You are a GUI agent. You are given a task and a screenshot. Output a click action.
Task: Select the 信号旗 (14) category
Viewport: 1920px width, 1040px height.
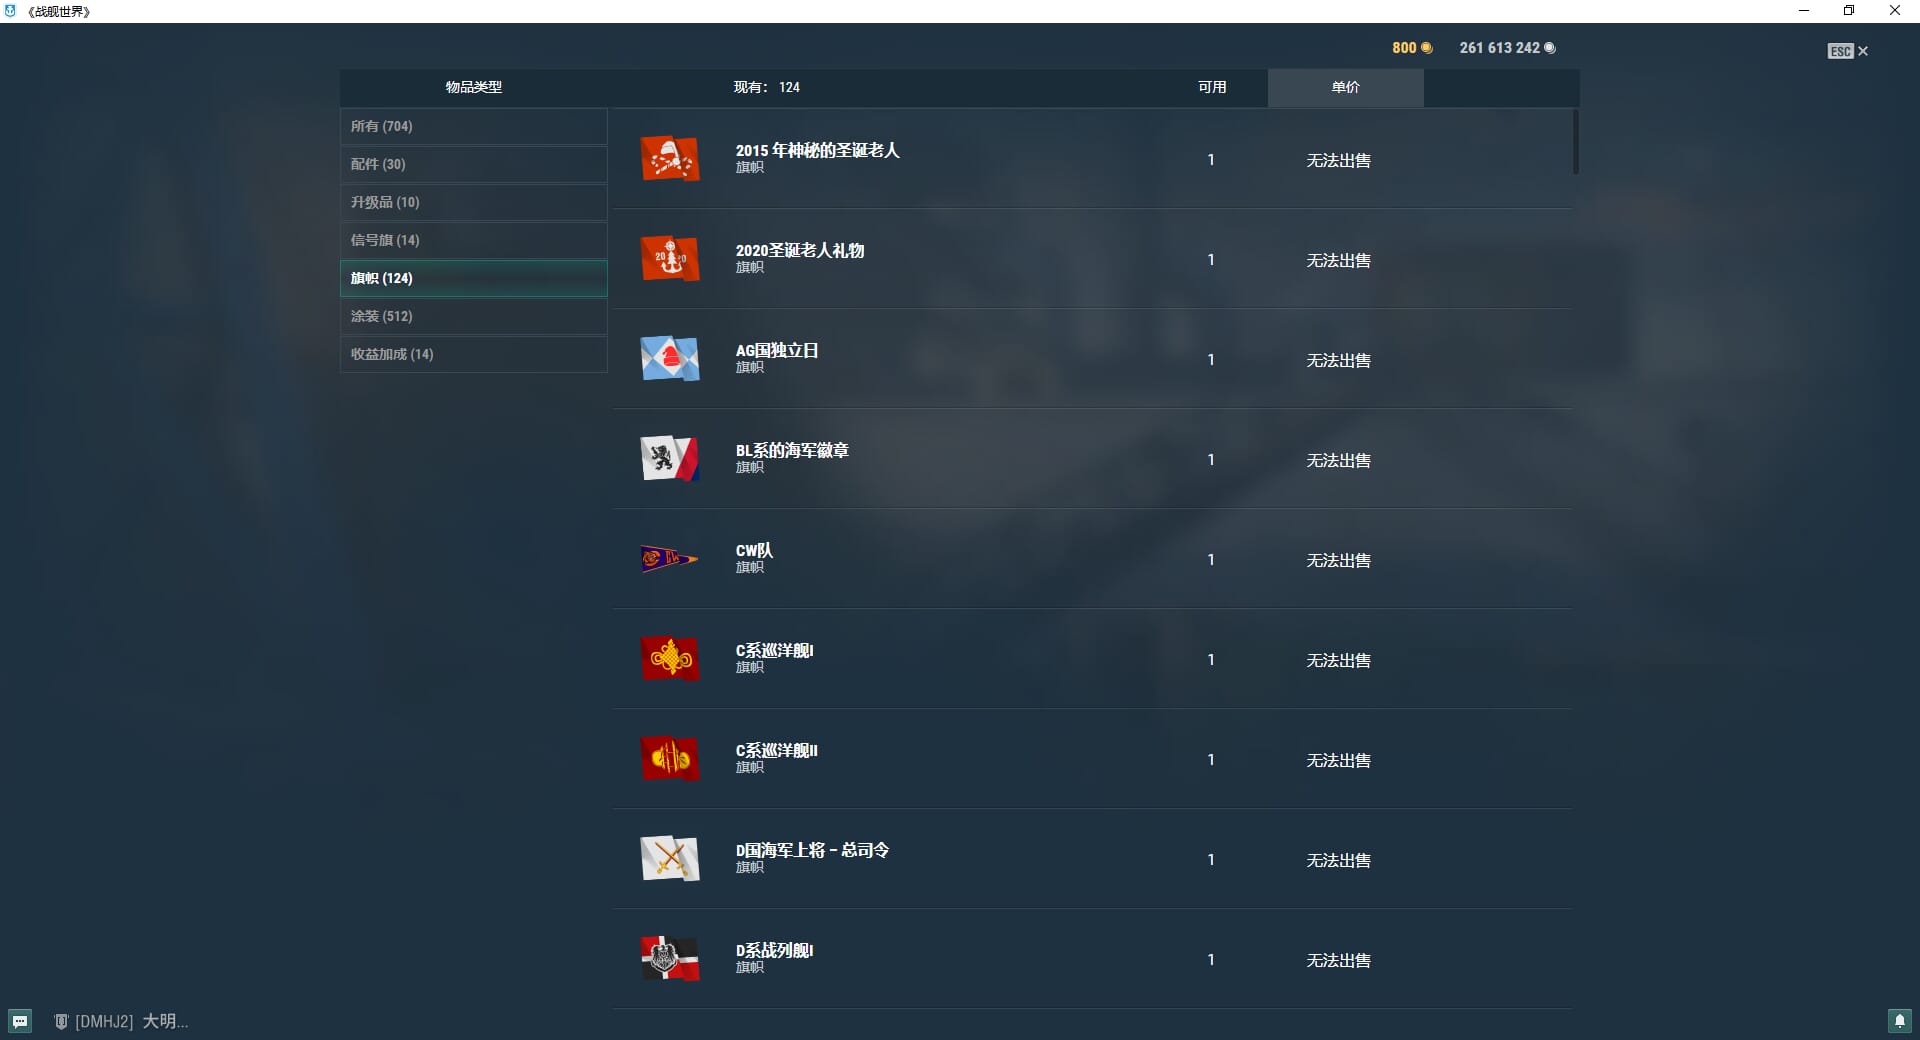click(473, 240)
